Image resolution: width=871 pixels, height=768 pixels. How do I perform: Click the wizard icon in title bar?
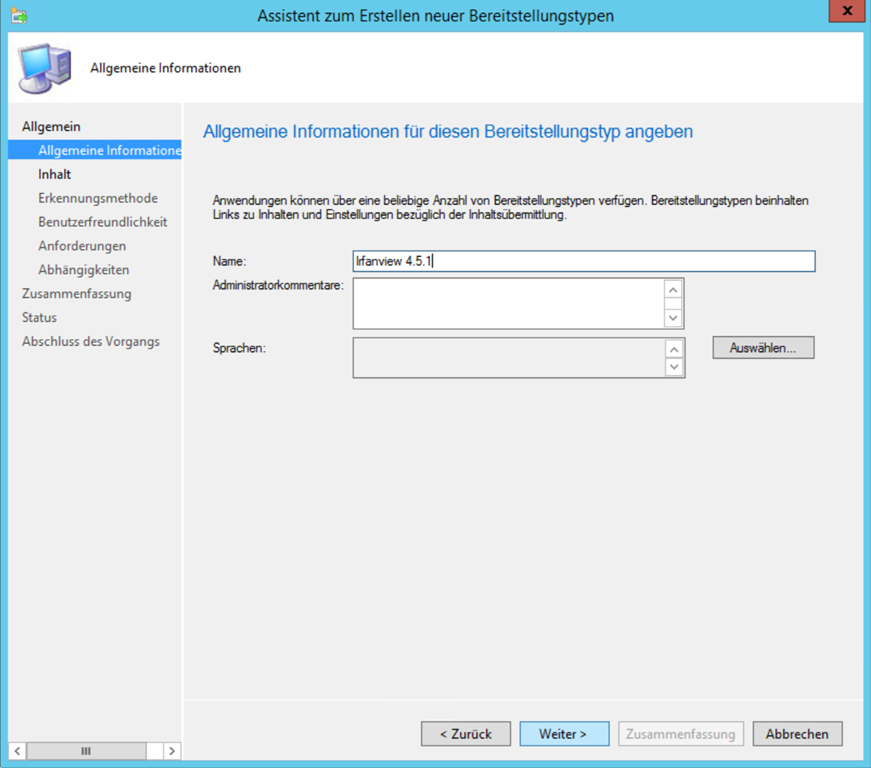18,16
